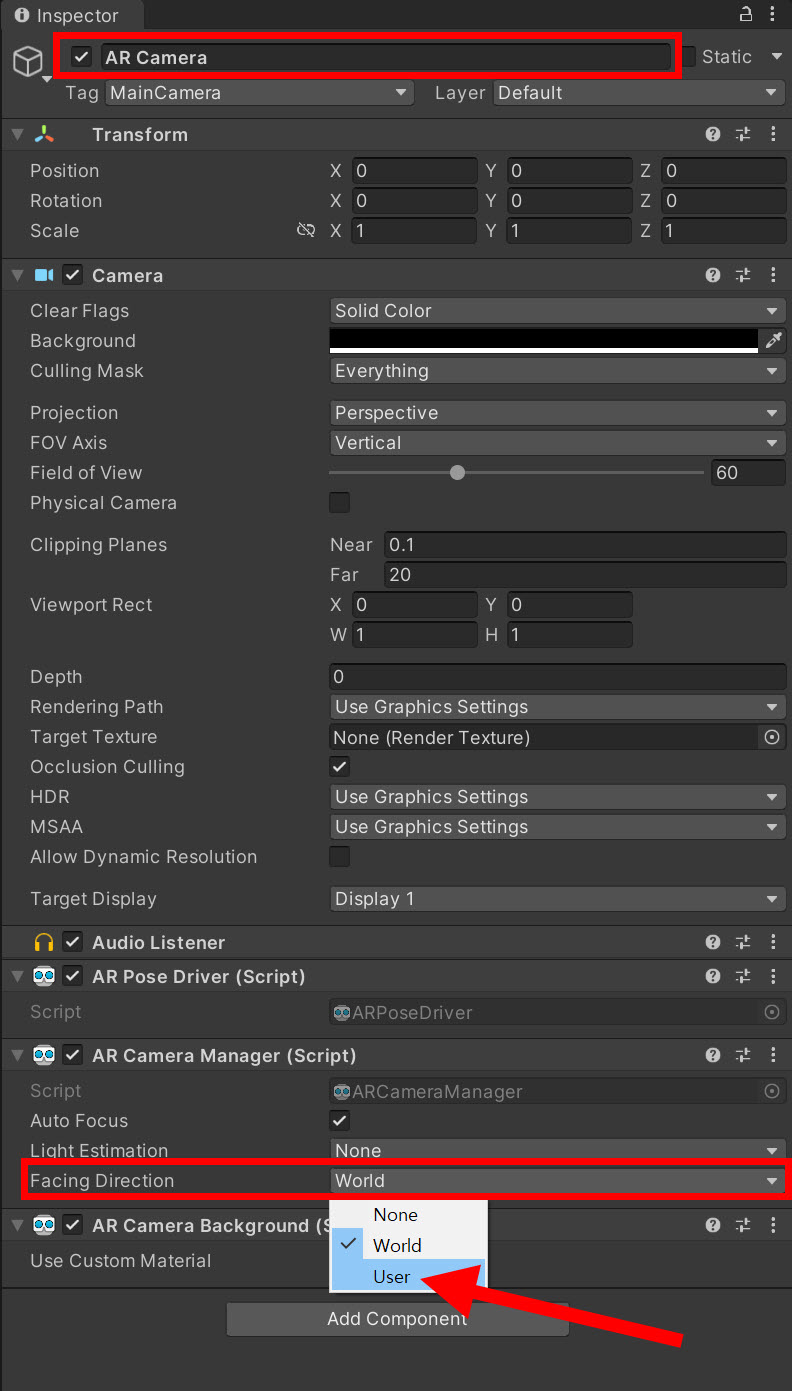The width and height of the screenshot is (792, 1391).
Task: Toggle AR Camera GameObject active checkbox
Action: coord(82,57)
